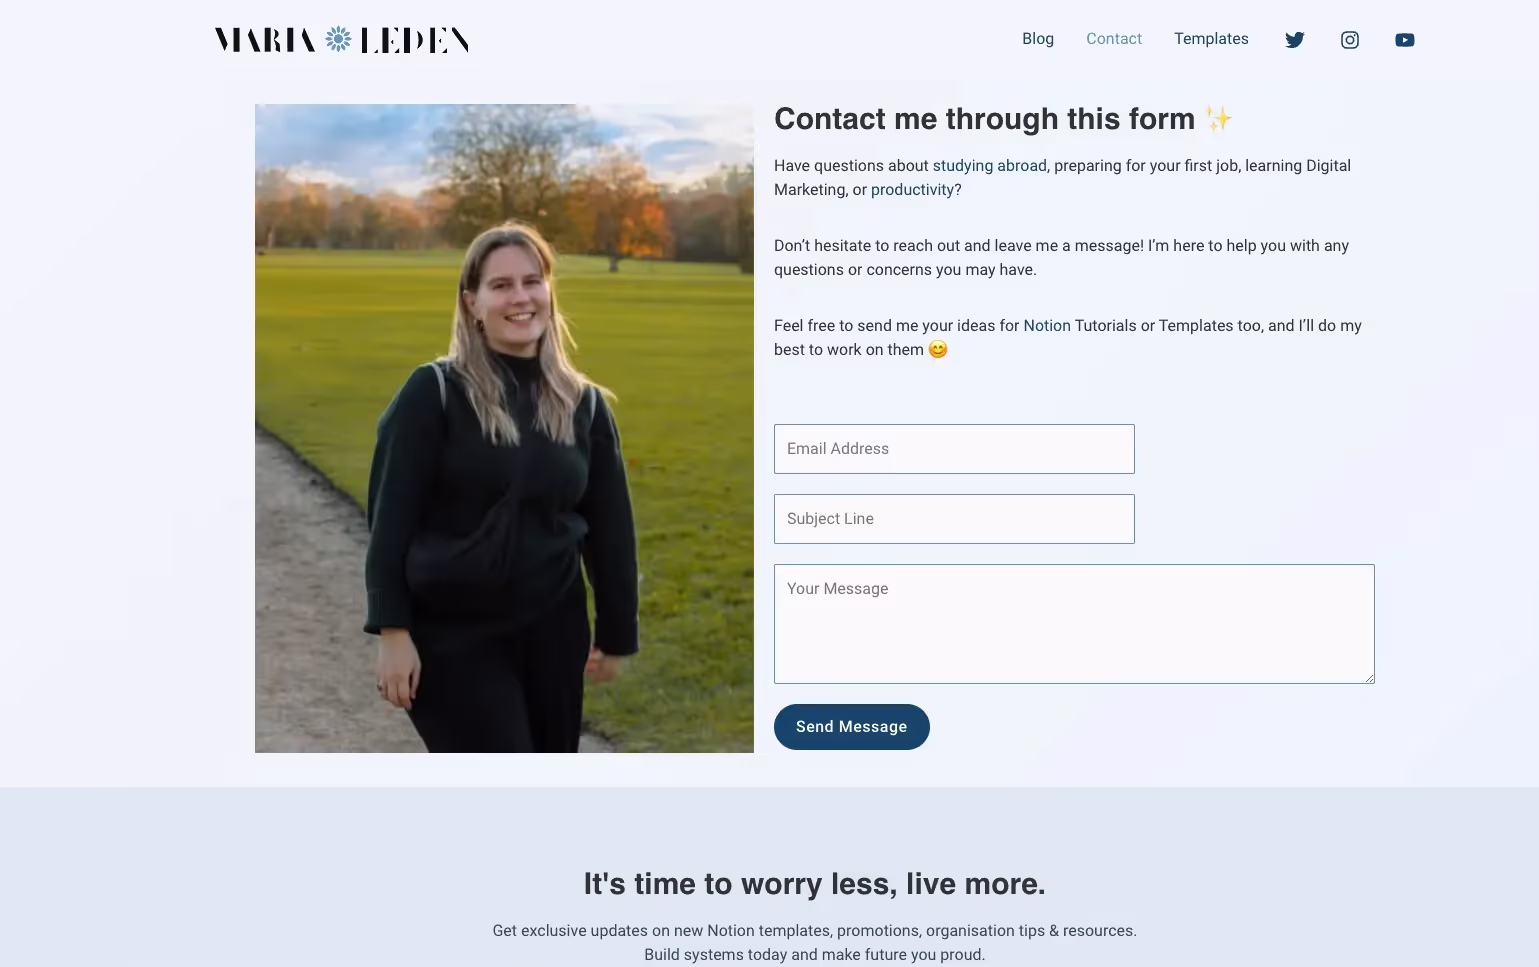Open the YouTube channel icon
1539x967 pixels.
pos(1405,40)
